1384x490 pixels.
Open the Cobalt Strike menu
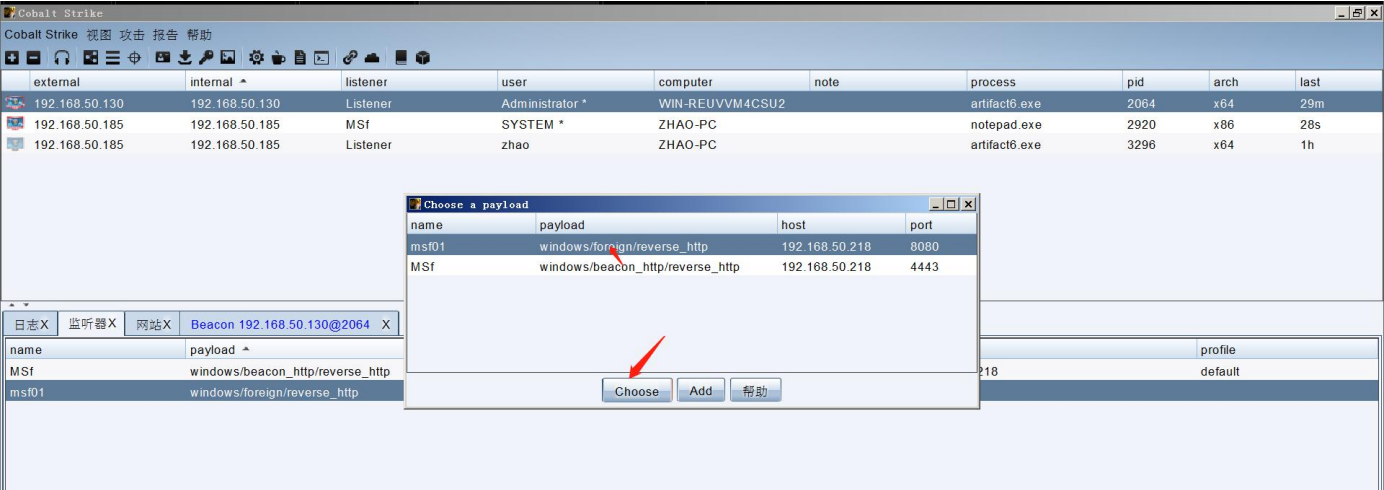click(x=41, y=34)
